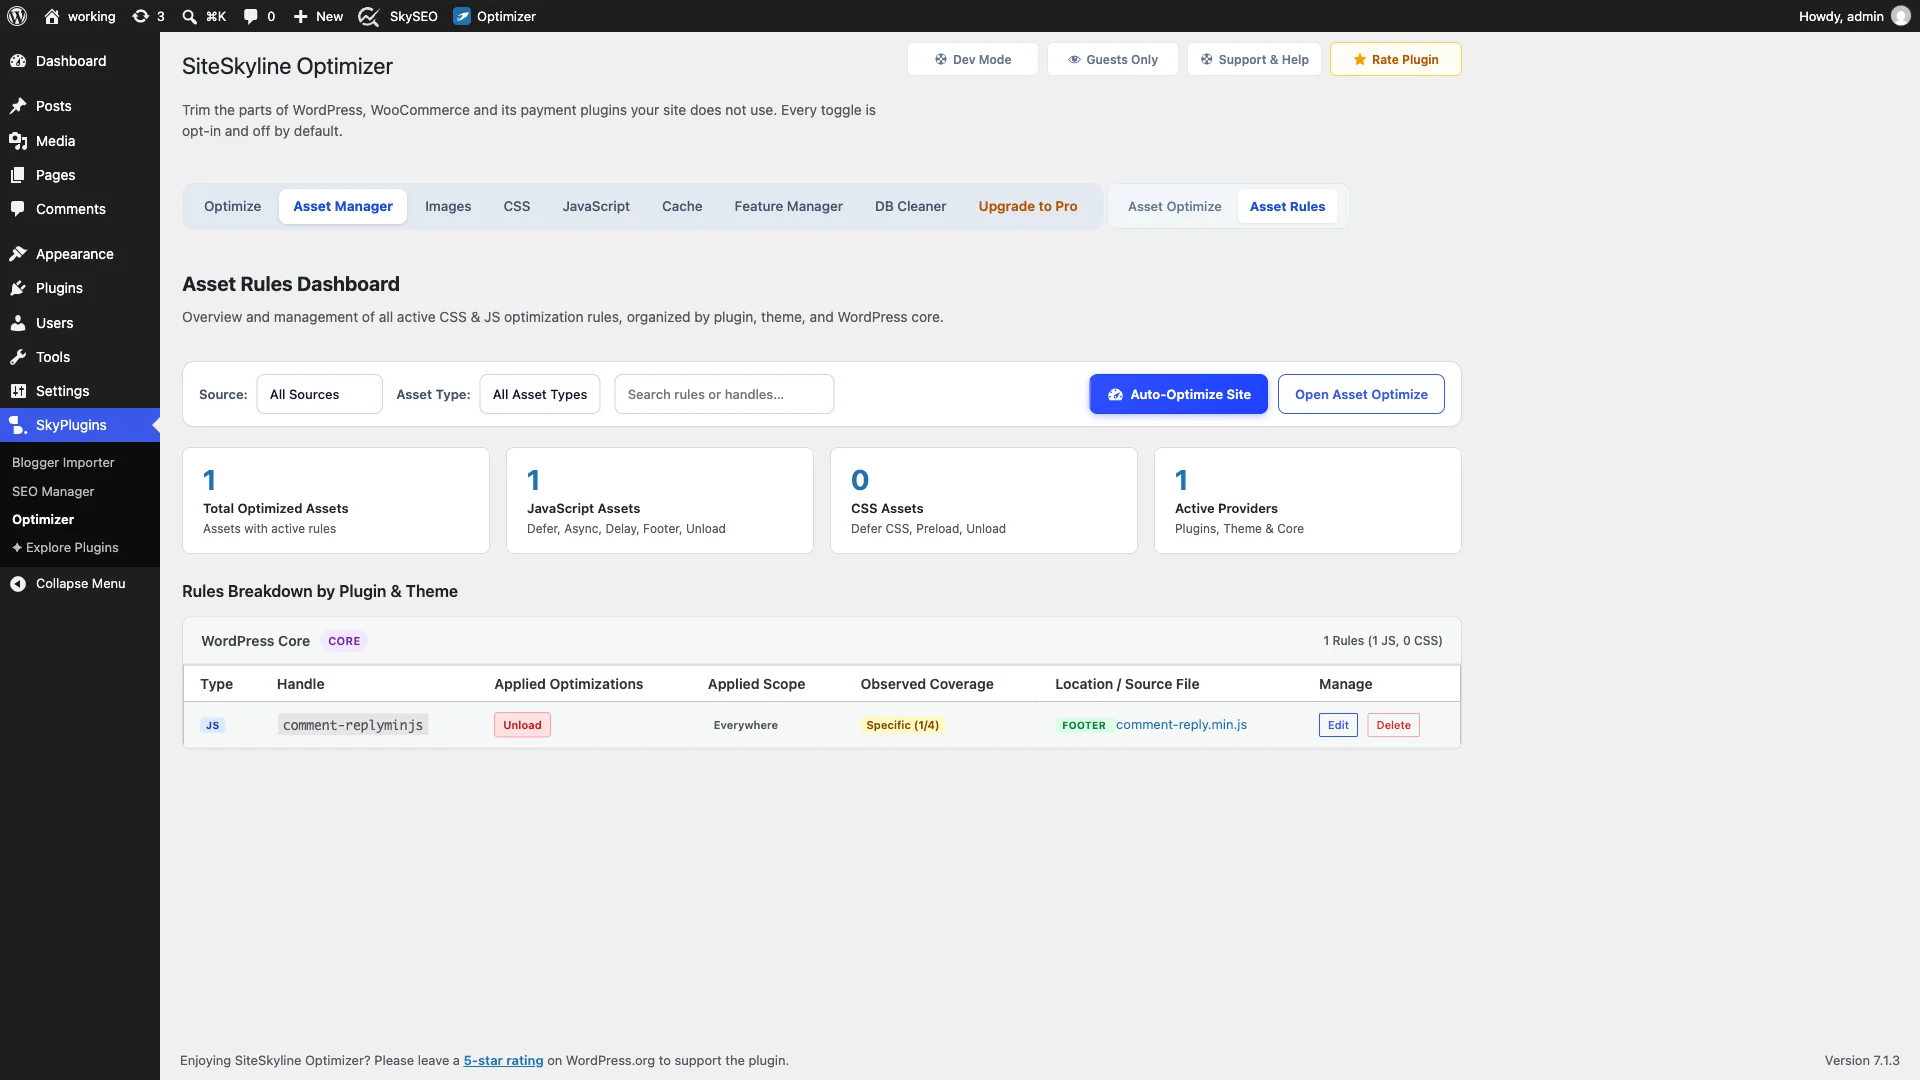Open SEO Manager submenu item
The height and width of the screenshot is (1080, 1920).
[53, 492]
